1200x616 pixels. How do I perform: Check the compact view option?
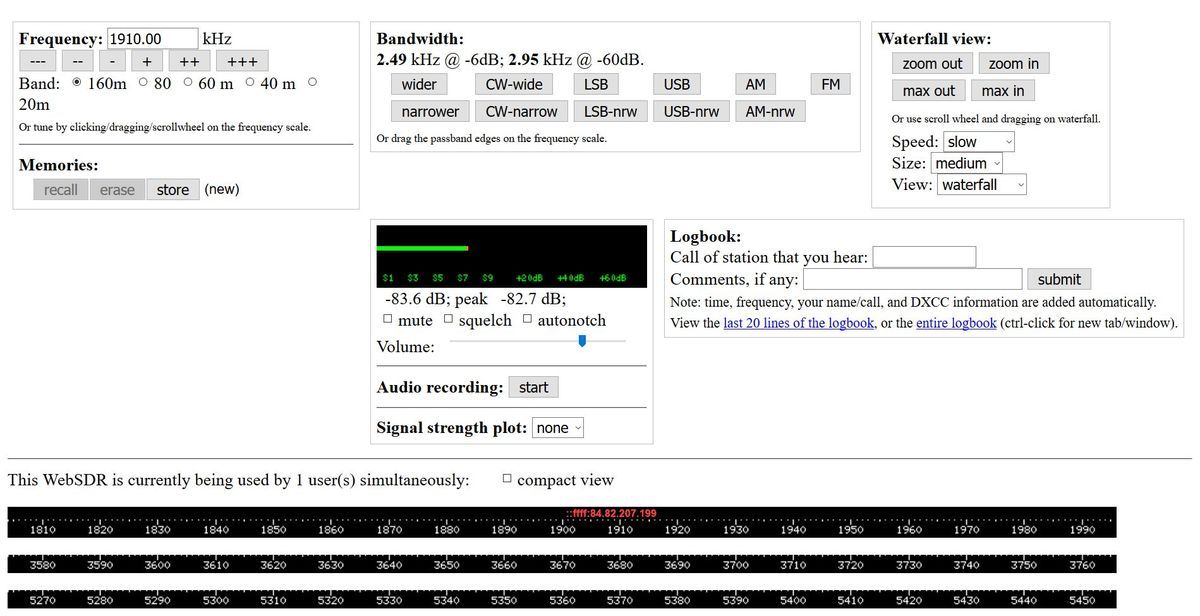coord(507,479)
